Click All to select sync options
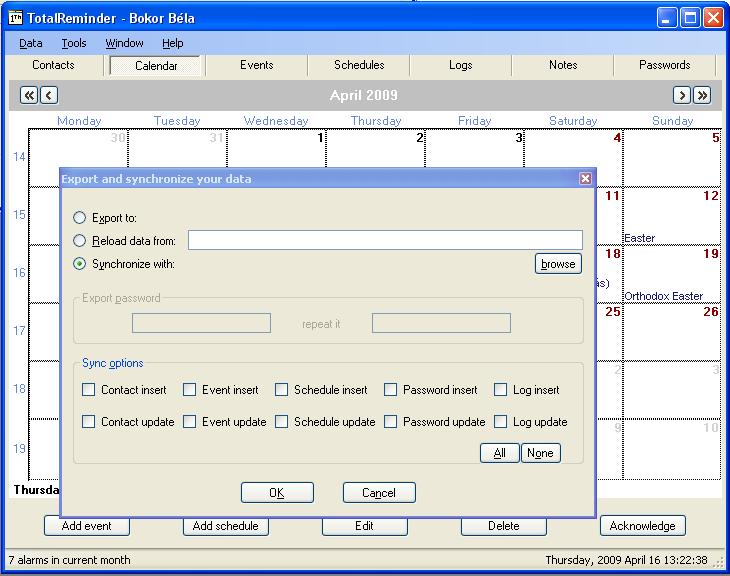Viewport: 730px width, 576px height. click(x=499, y=453)
